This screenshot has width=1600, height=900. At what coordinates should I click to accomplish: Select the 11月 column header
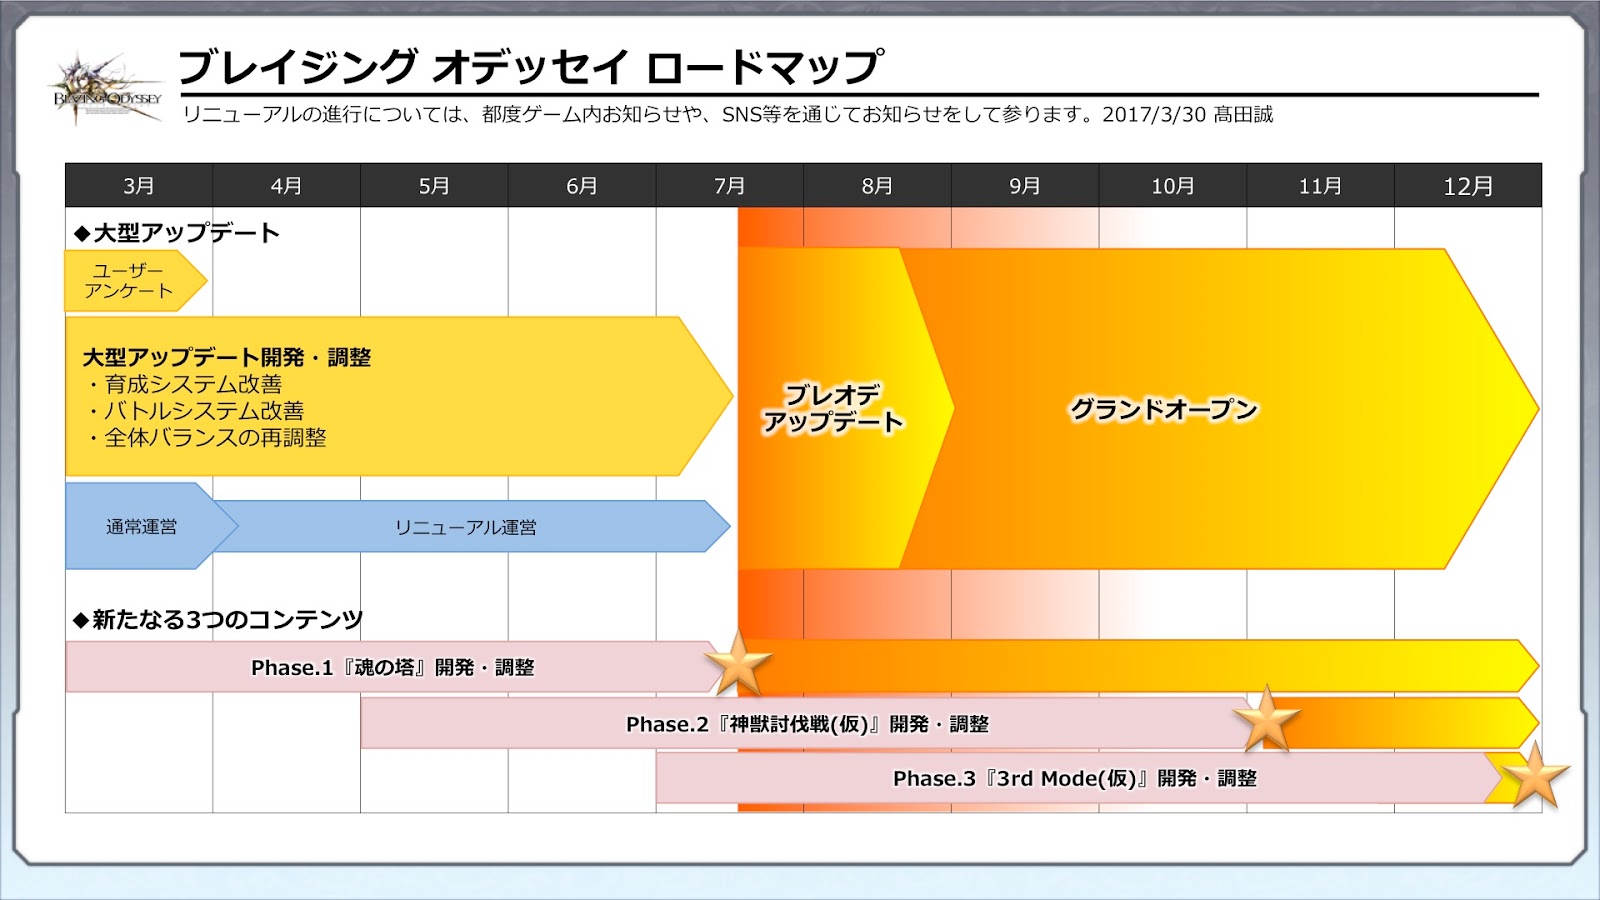tap(1320, 186)
